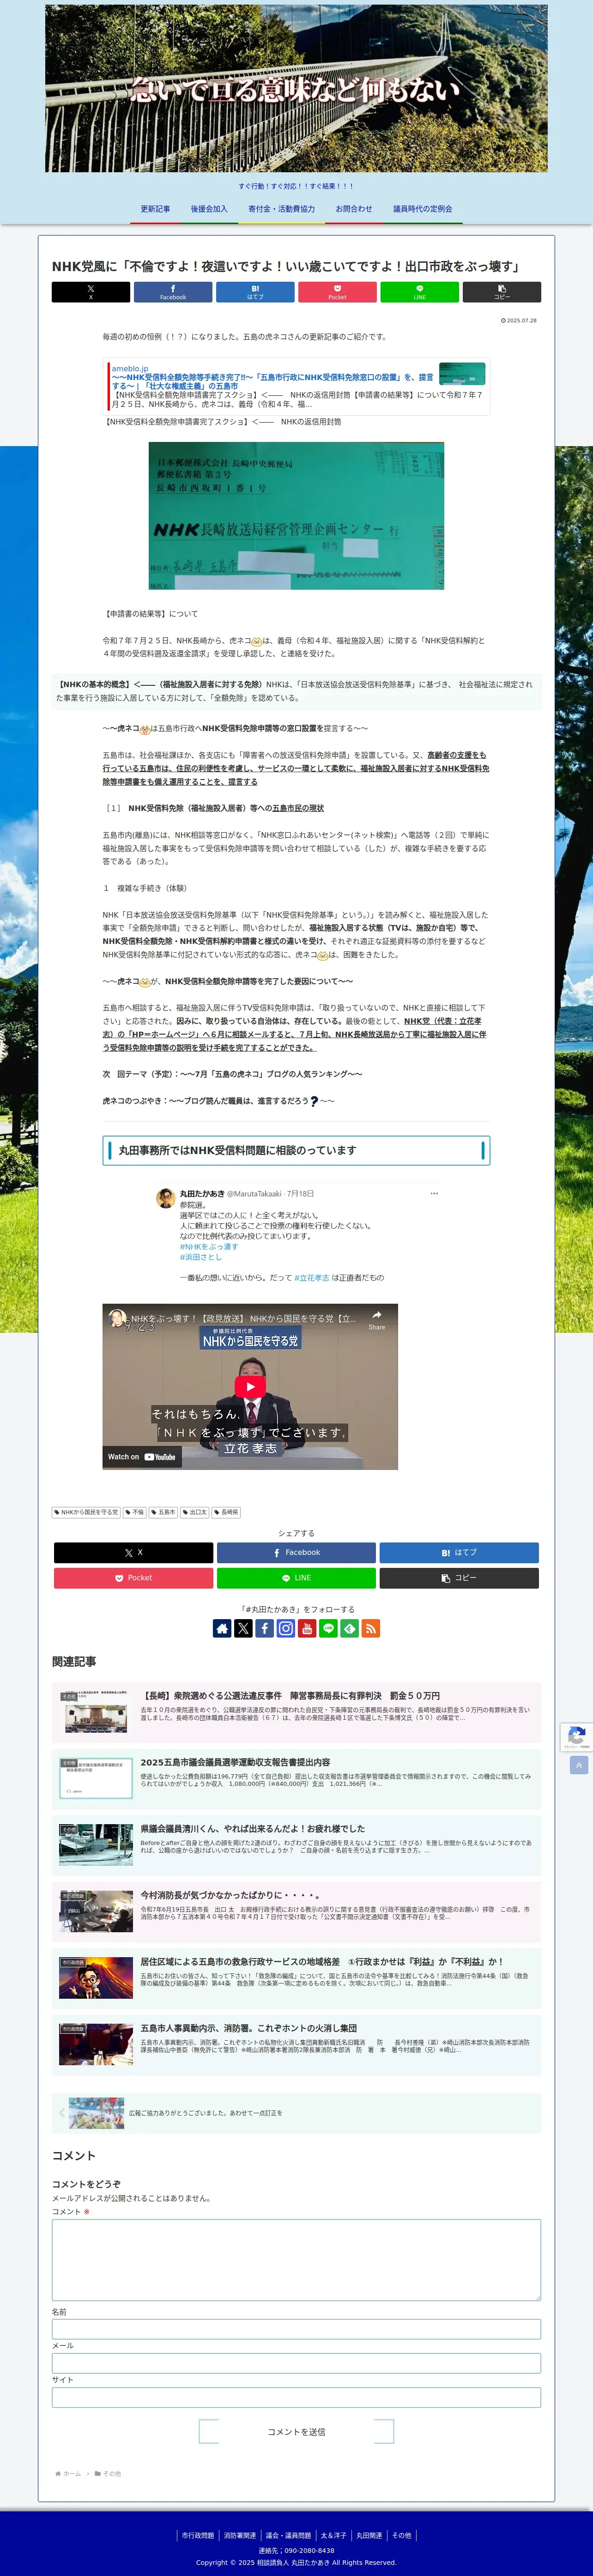Click the コメント text area

click(x=296, y=2260)
